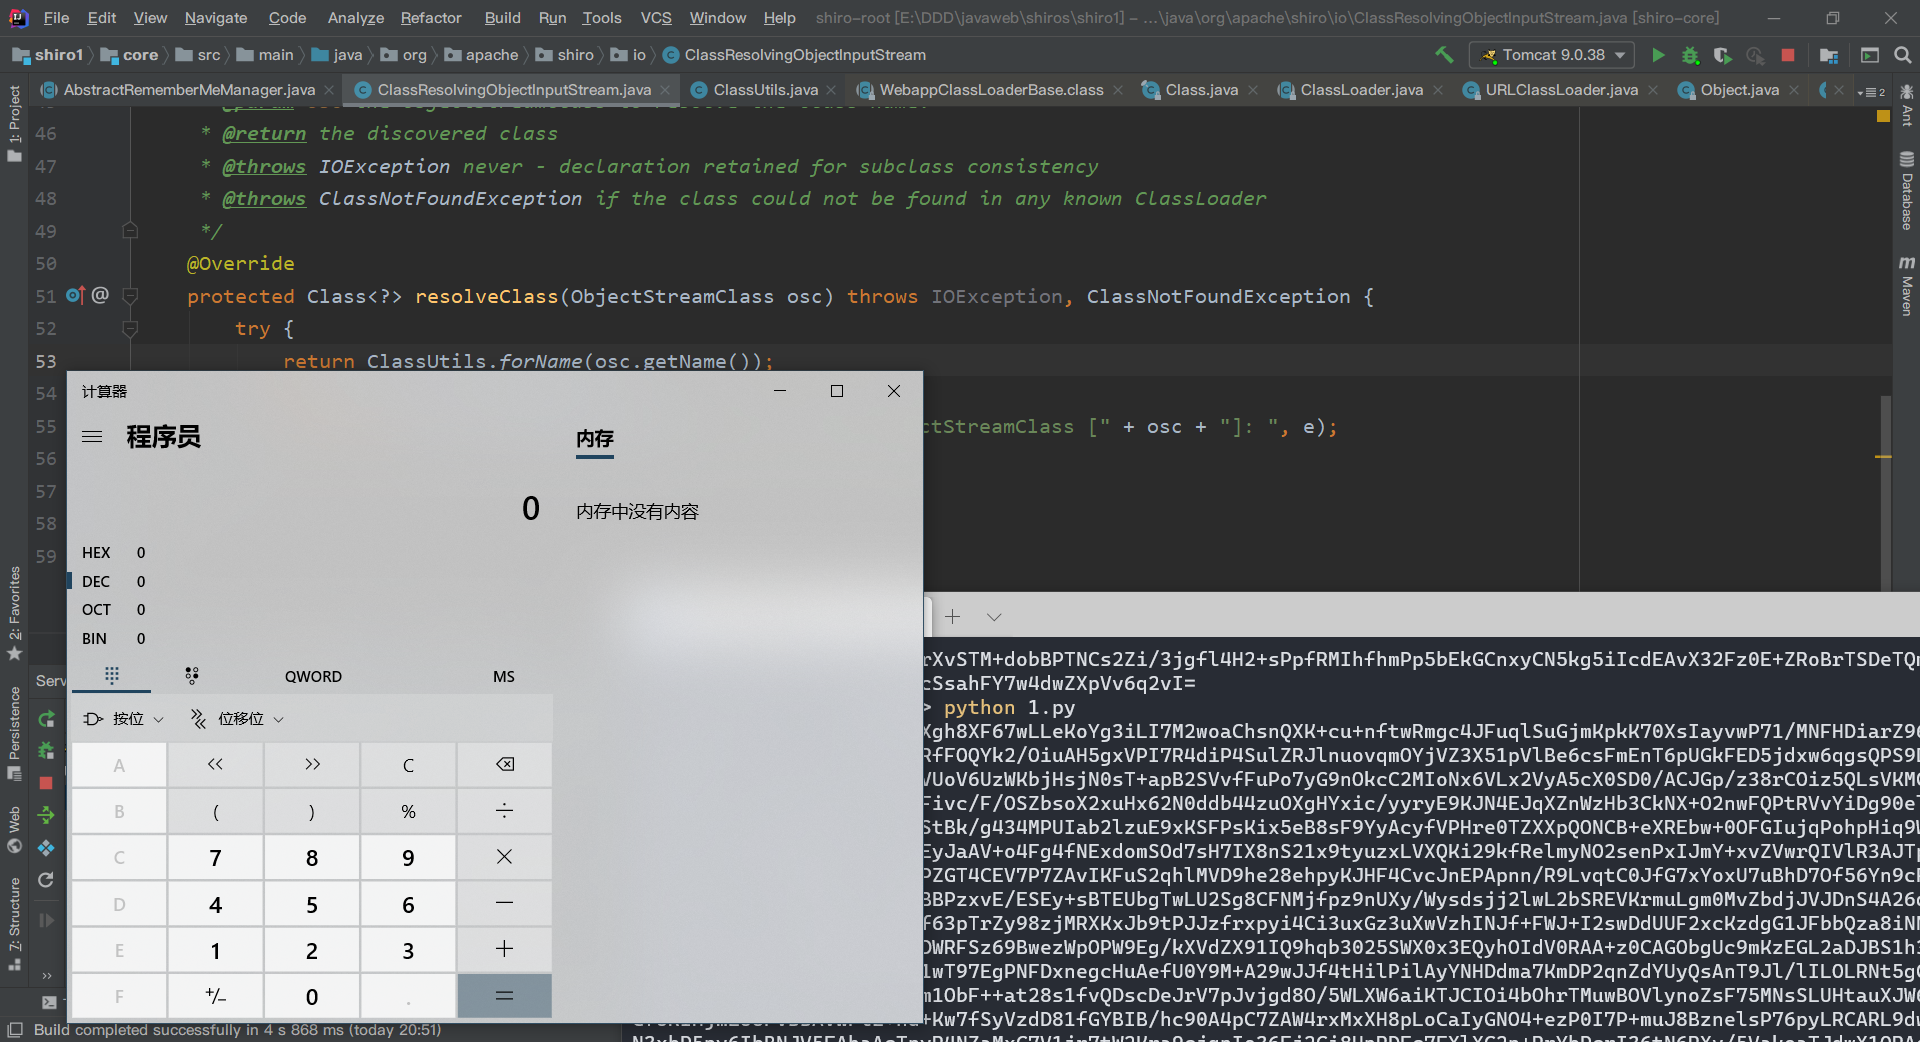Image resolution: width=1920 pixels, height=1042 pixels.
Task: Close AbstractRememberMeManager.java tab
Action: 329,91
